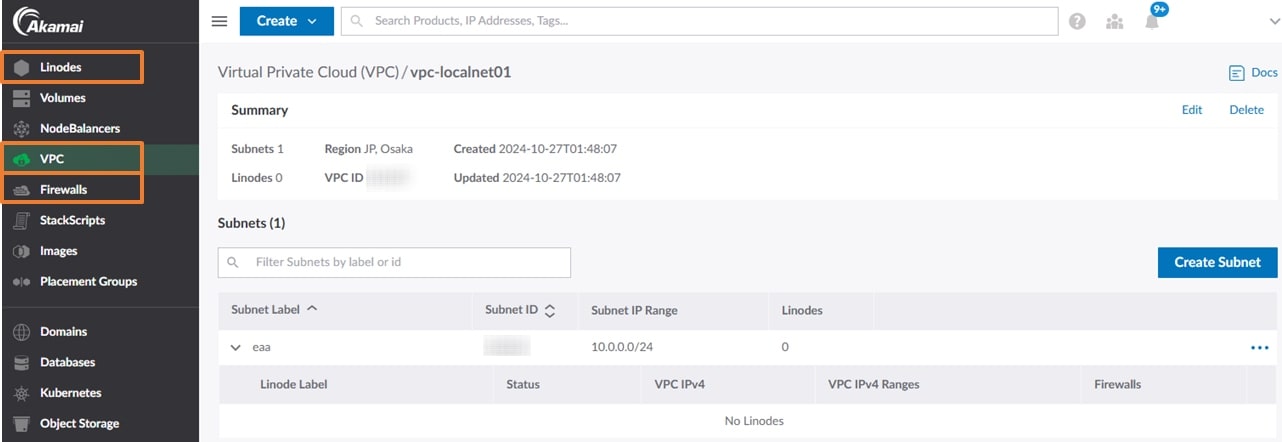Sort by Subnet Label column

274,310
